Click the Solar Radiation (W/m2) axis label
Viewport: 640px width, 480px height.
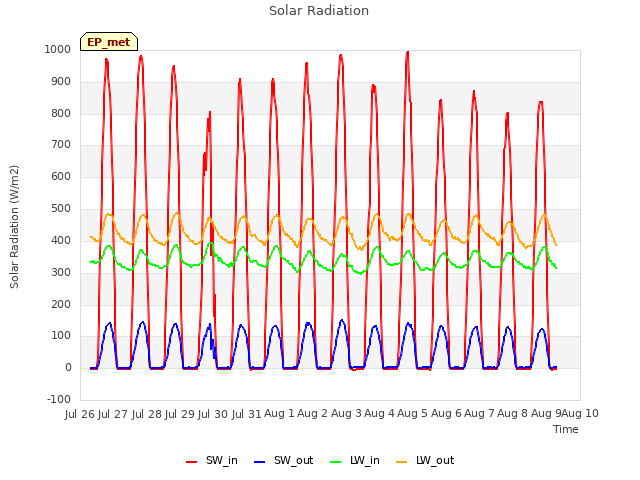click(x=14, y=227)
